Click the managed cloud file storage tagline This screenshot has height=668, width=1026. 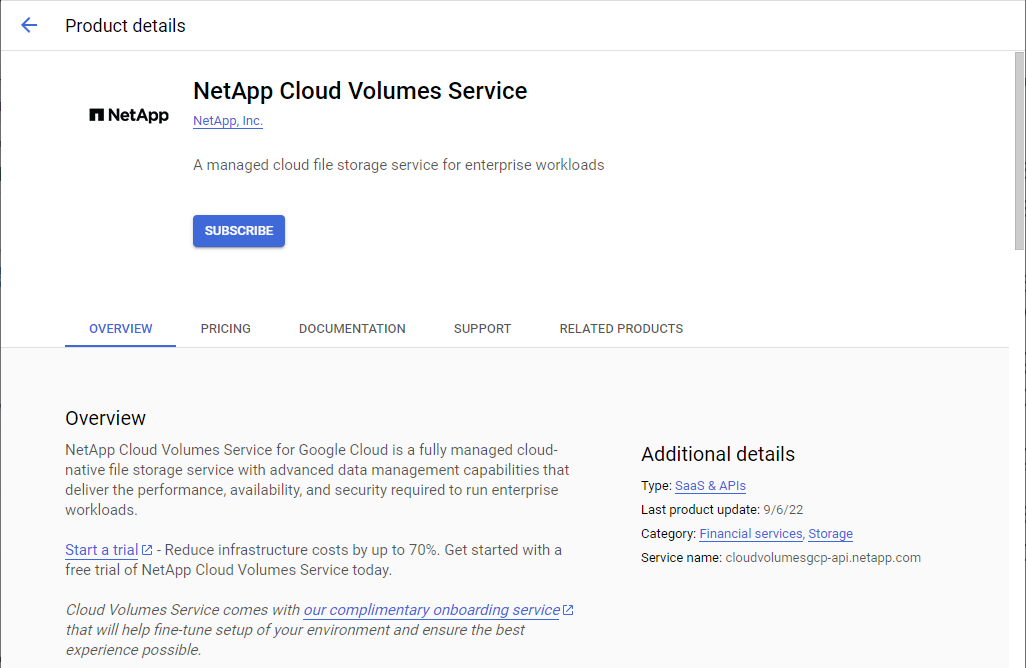pos(398,165)
